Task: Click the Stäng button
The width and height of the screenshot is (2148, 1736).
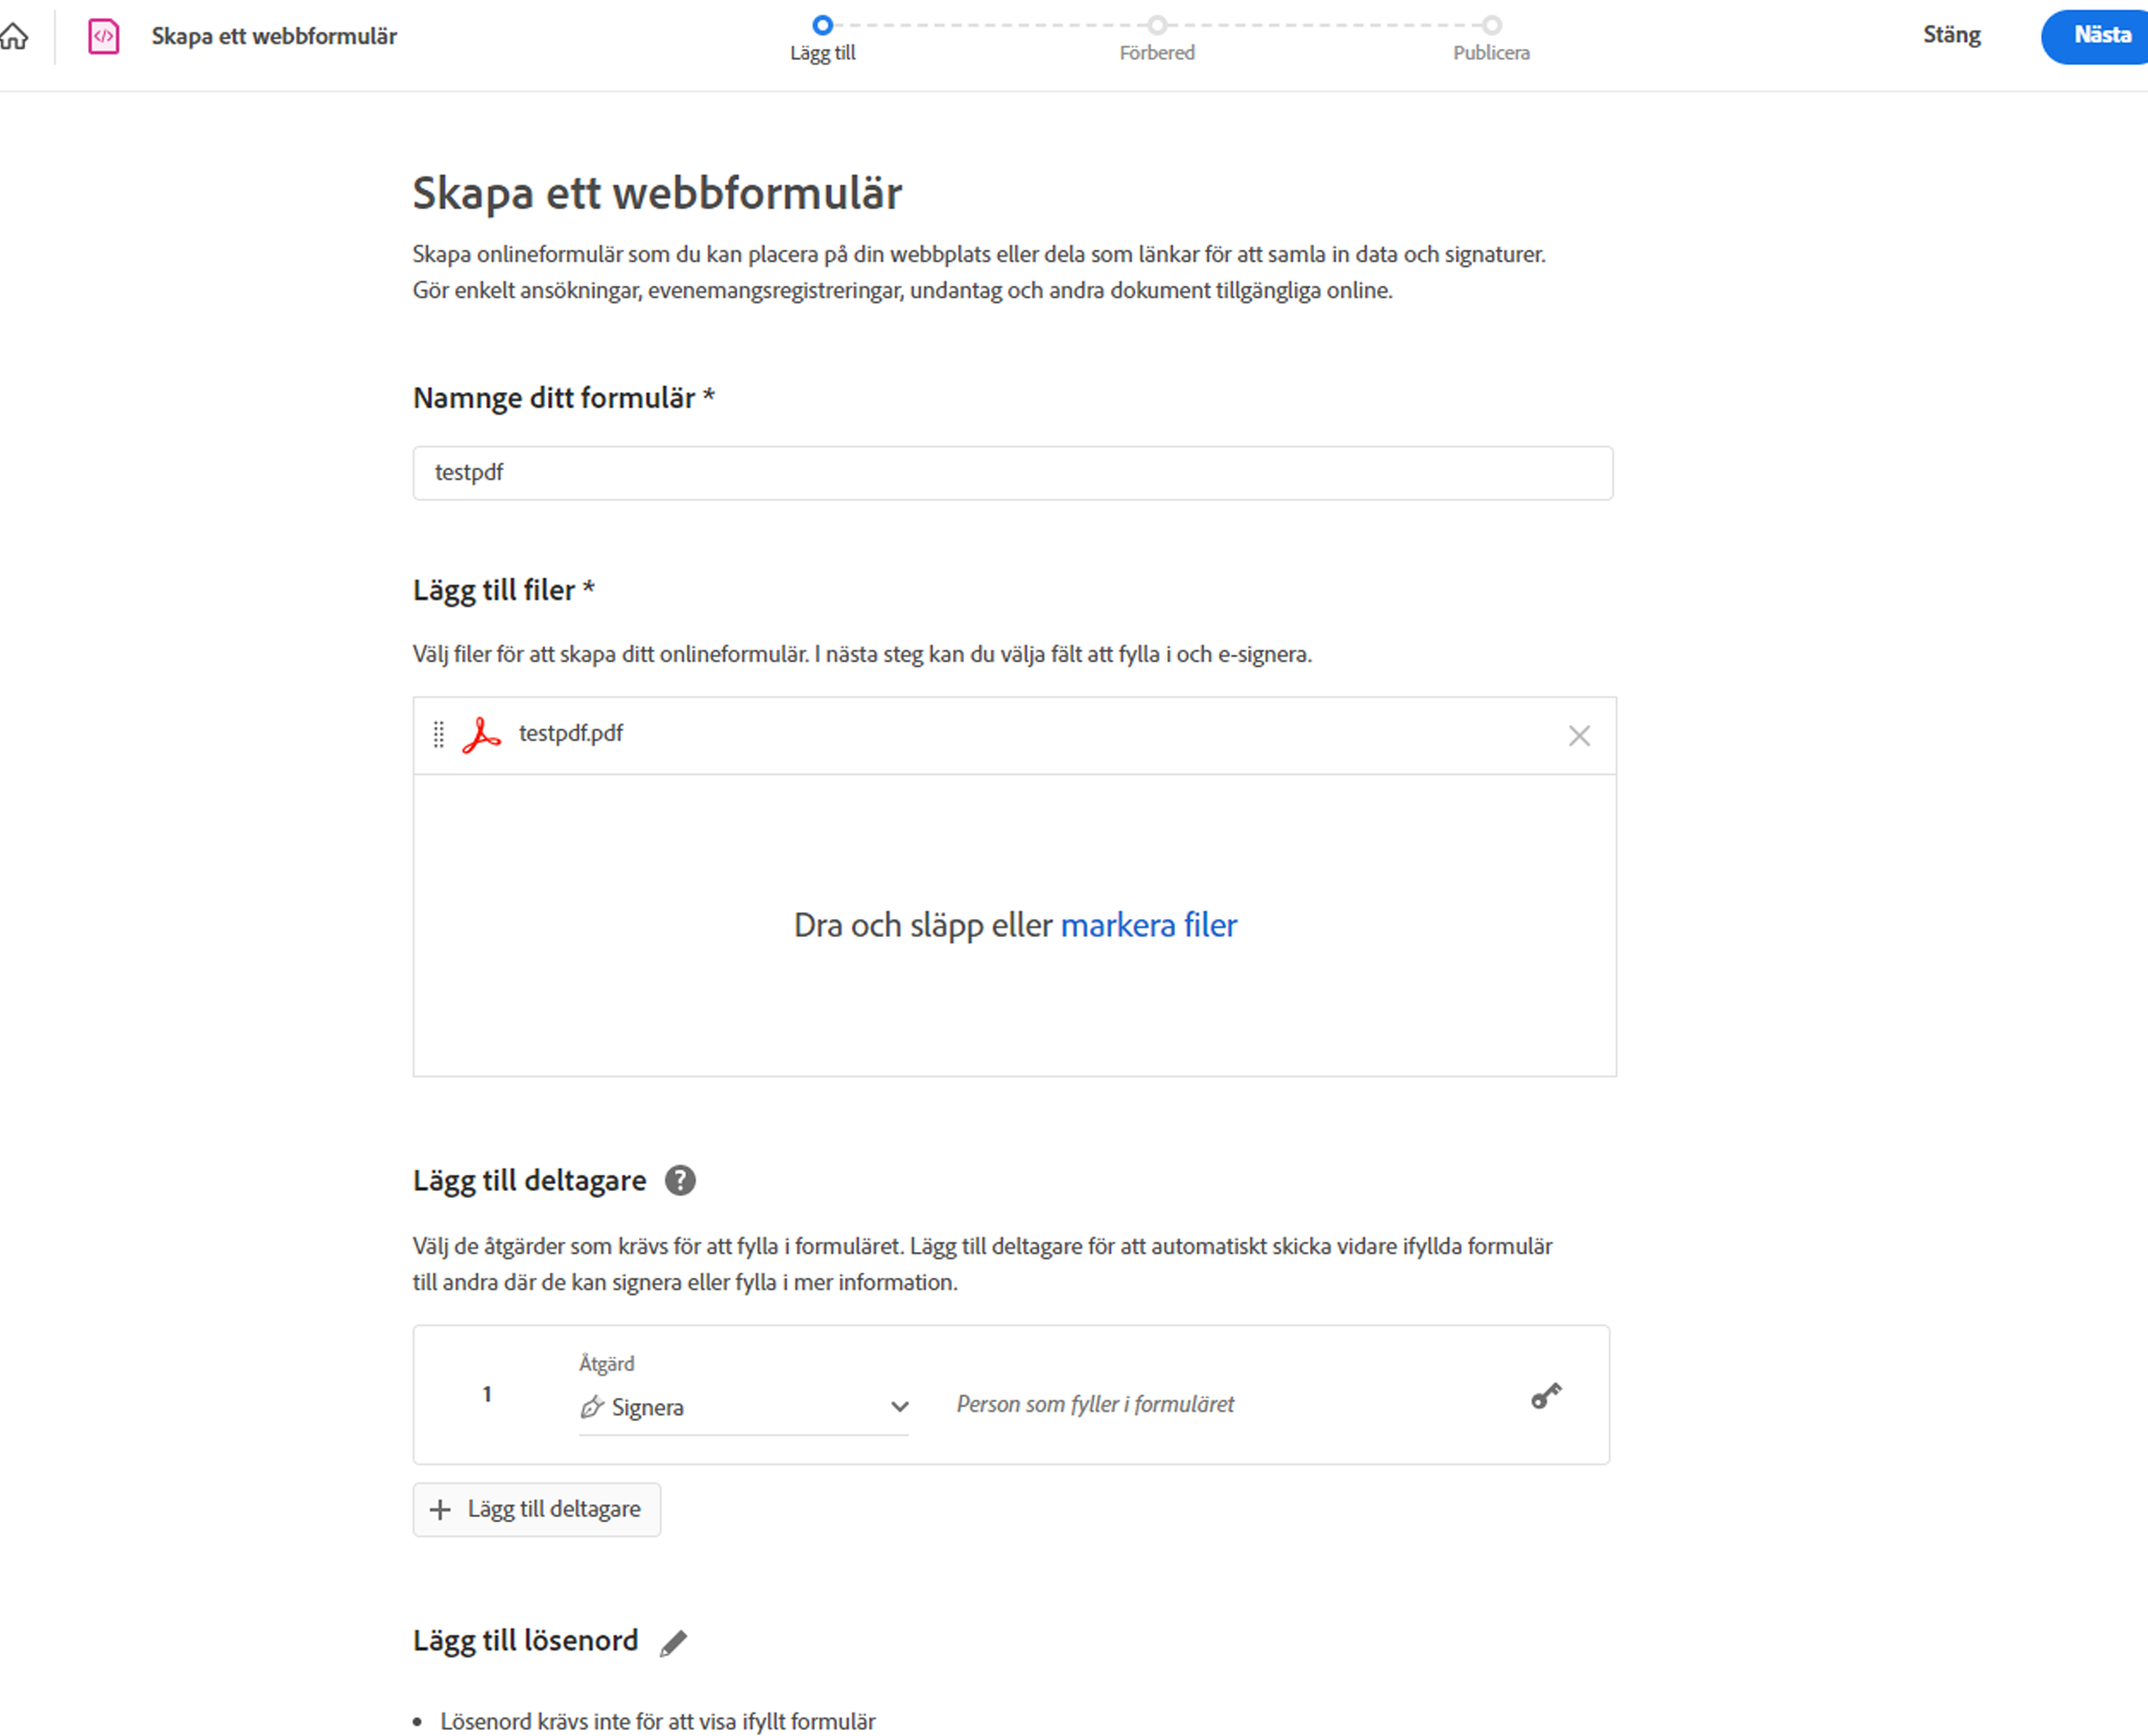Action: [1951, 35]
